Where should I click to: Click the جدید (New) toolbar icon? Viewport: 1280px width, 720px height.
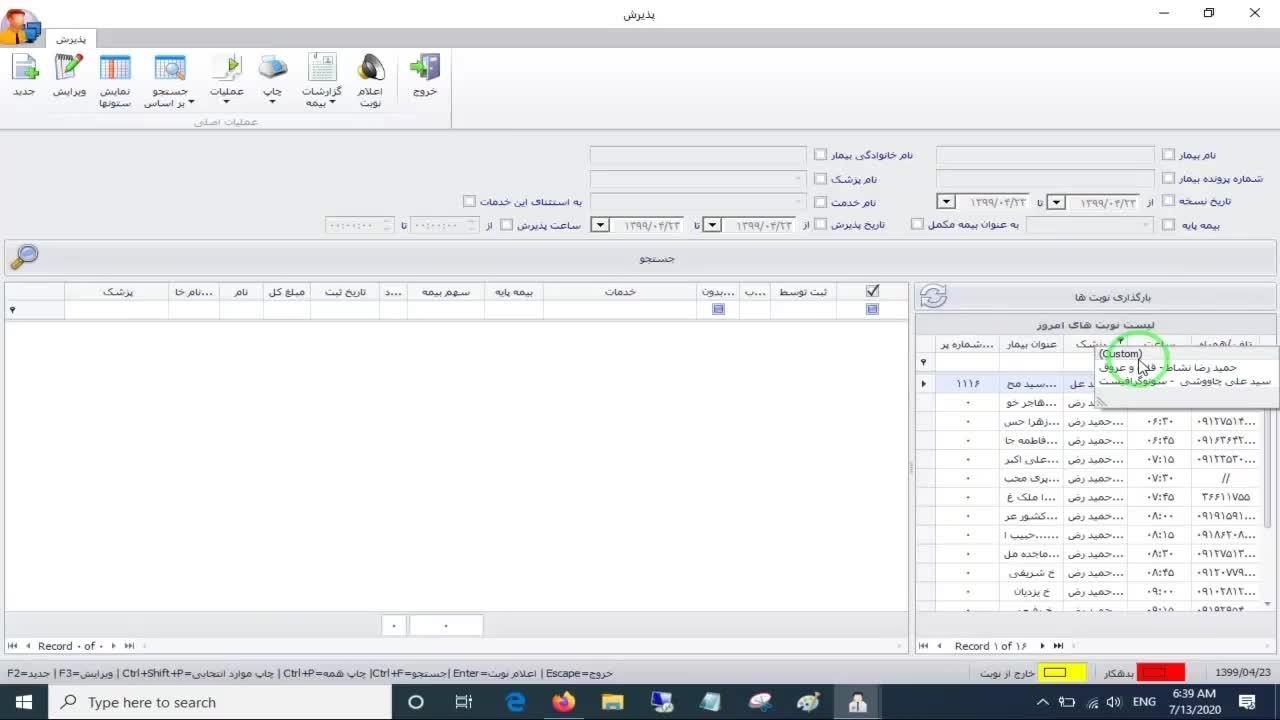click(24, 69)
